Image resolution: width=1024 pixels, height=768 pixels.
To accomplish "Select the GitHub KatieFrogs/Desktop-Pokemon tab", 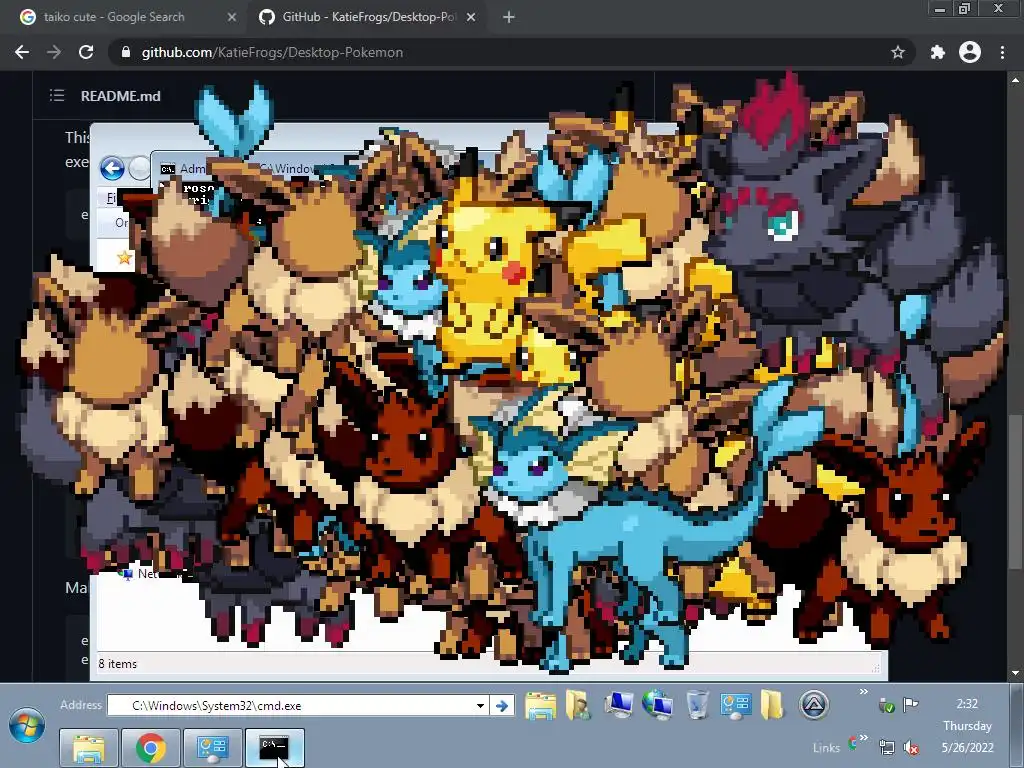I will pyautogui.click(x=369, y=17).
